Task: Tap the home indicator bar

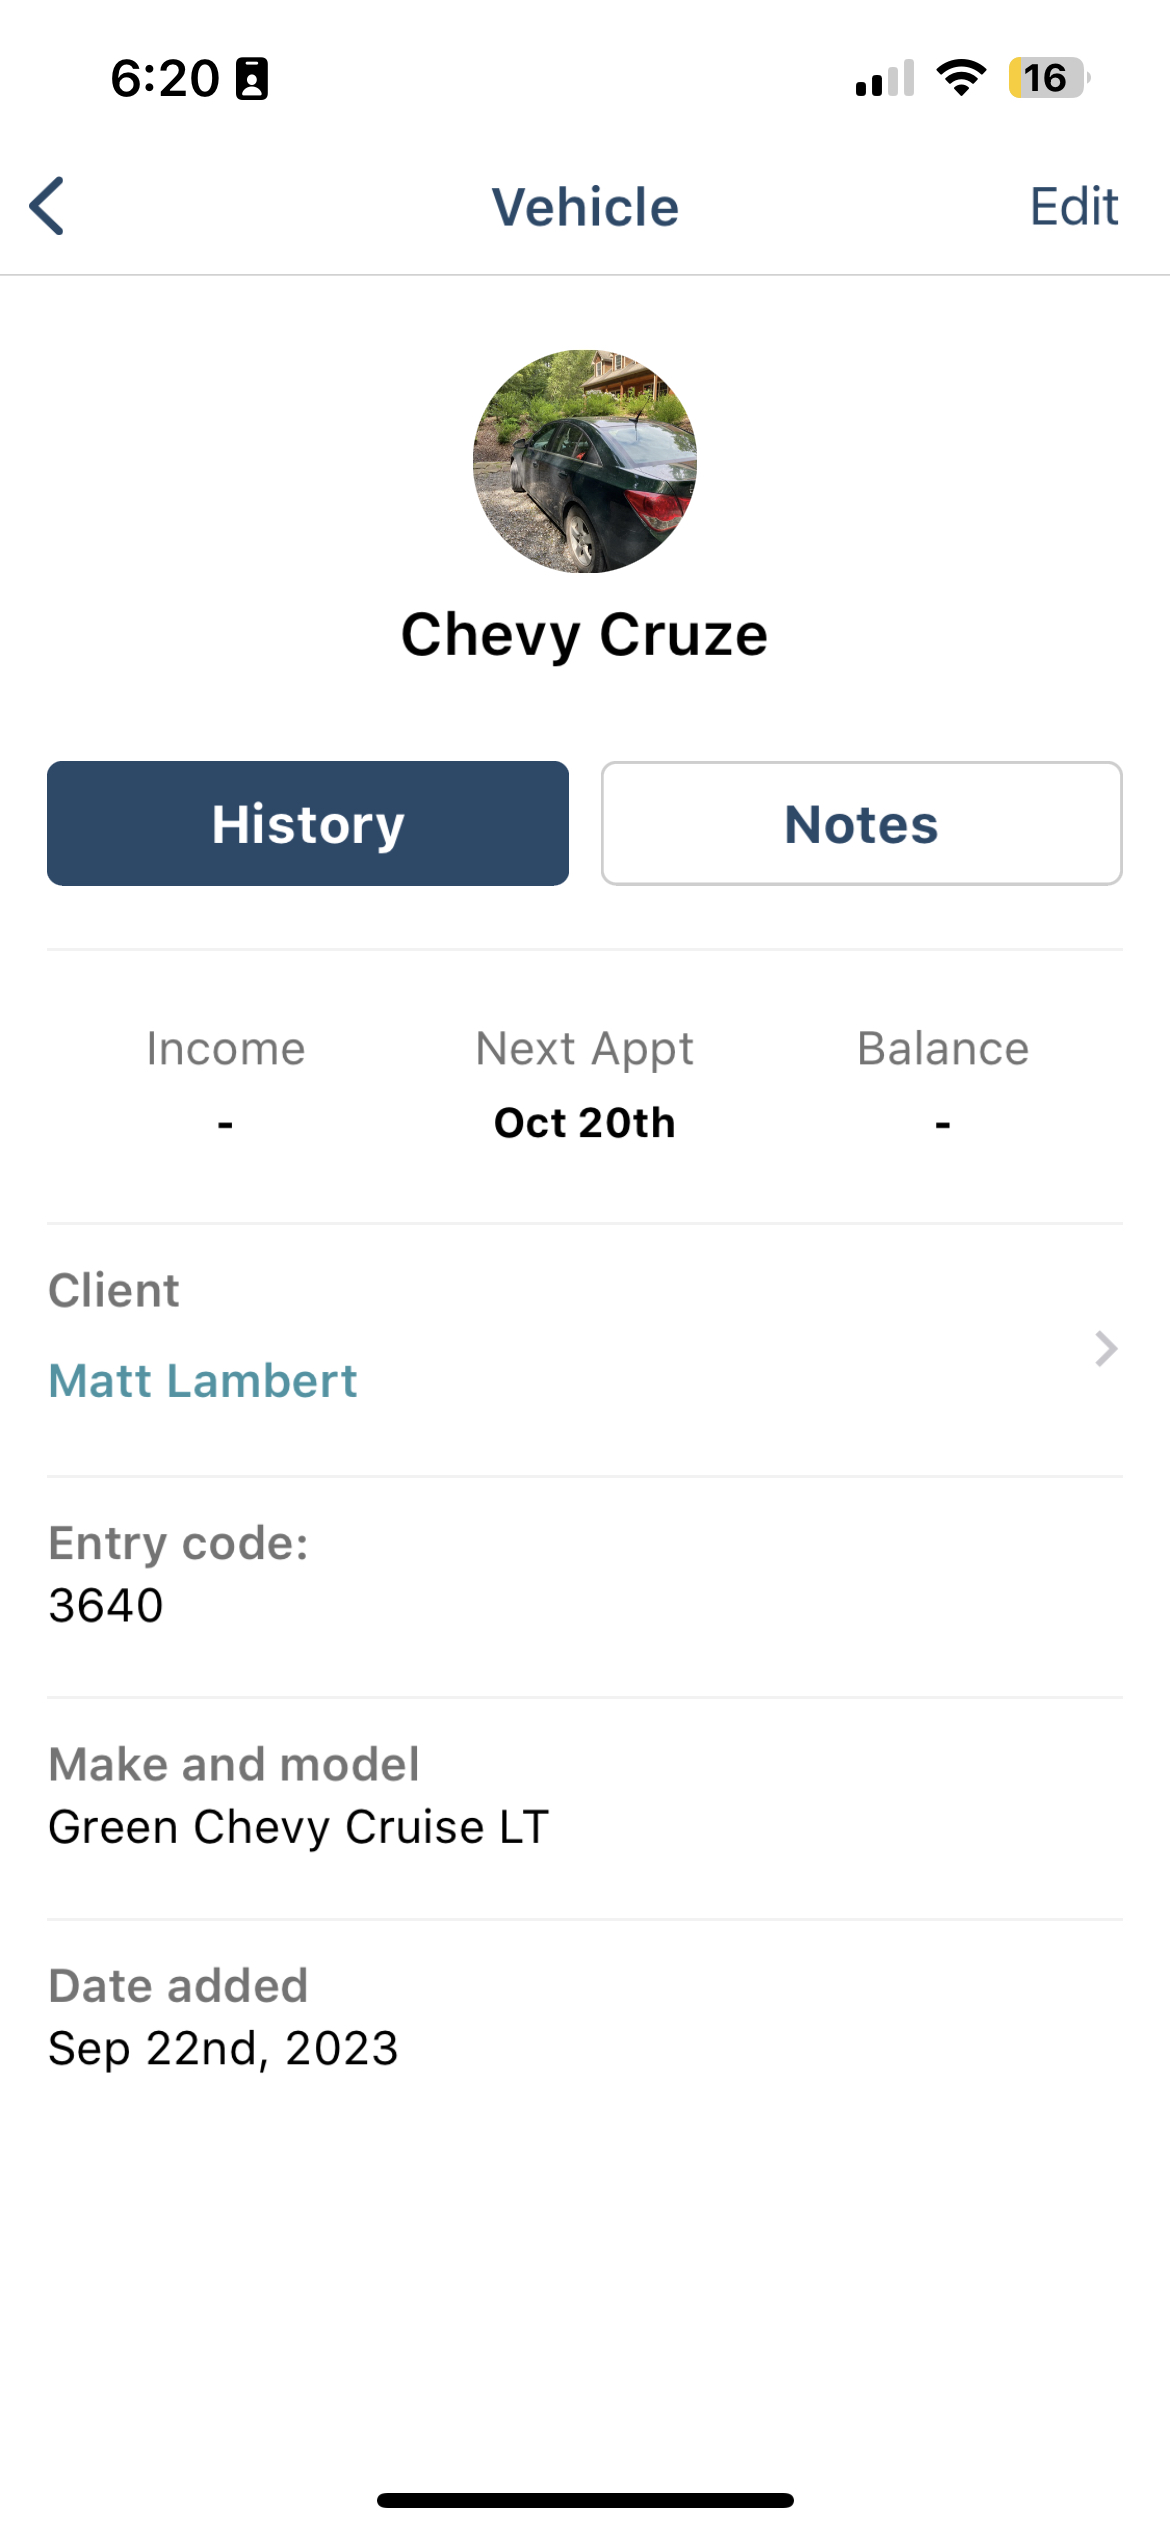Action: click(585, 2500)
